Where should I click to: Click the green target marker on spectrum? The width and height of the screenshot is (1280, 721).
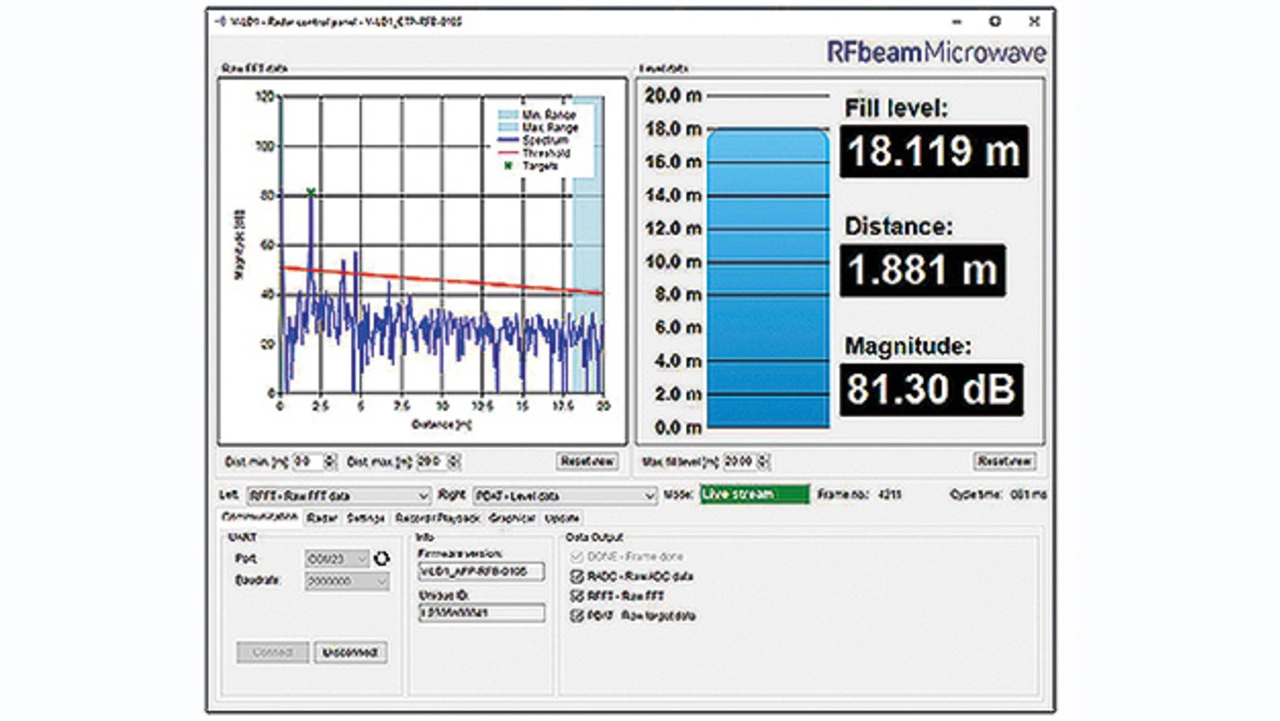[311, 191]
